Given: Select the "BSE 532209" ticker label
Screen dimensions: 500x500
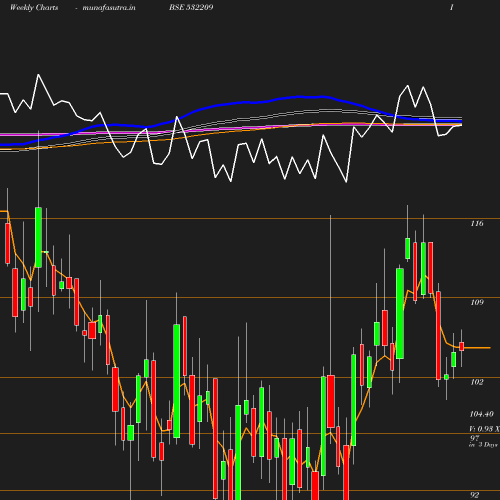Looking at the screenshot, I should tap(191, 7).
